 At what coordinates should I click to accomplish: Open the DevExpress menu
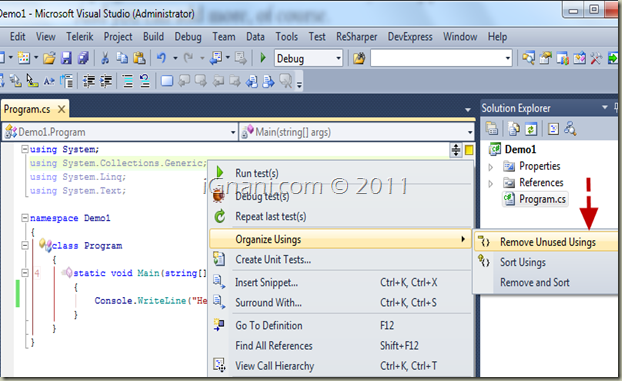coord(410,37)
